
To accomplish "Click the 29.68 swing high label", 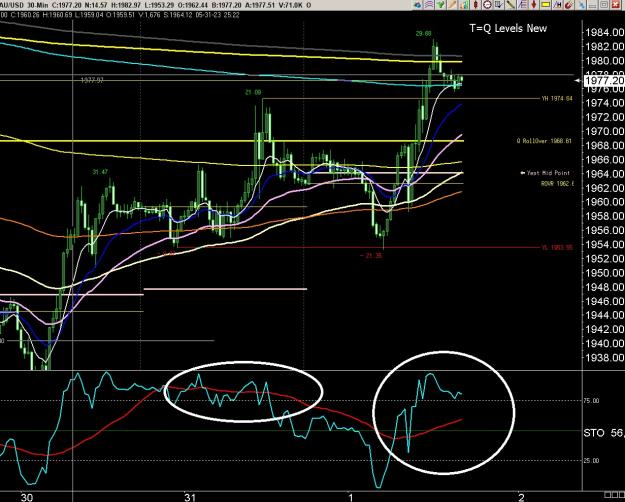I will click(x=423, y=34).
